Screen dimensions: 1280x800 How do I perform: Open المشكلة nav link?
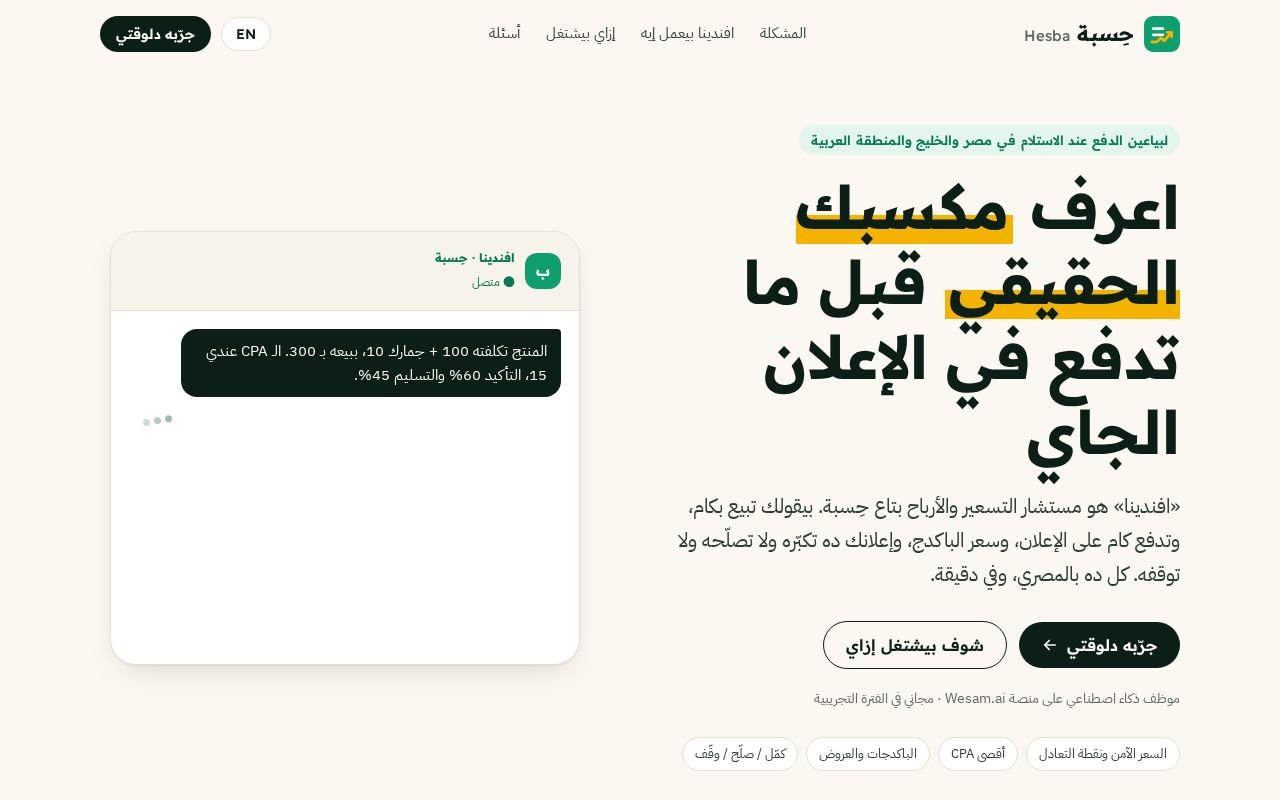pyautogui.click(x=783, y=33)
